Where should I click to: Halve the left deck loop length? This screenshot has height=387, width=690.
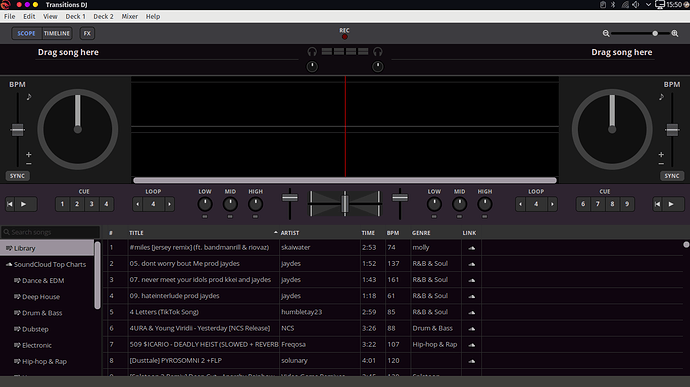[138, 204]
